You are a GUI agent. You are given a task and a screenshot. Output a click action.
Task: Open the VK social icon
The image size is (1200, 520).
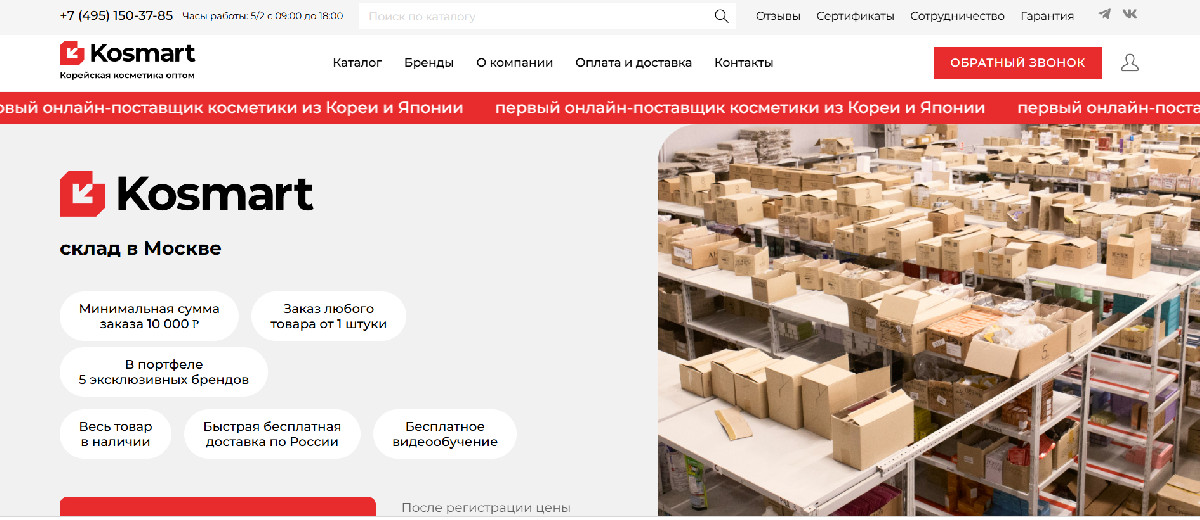[1130, 15]
